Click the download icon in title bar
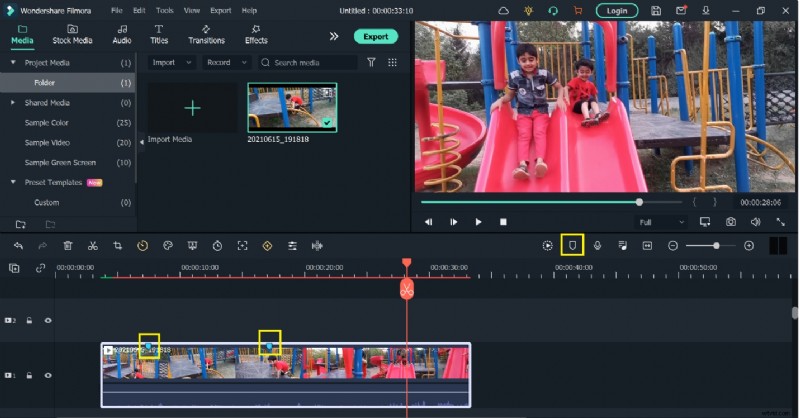This screenshot has height=418, width=800. [x=706, y=11]
